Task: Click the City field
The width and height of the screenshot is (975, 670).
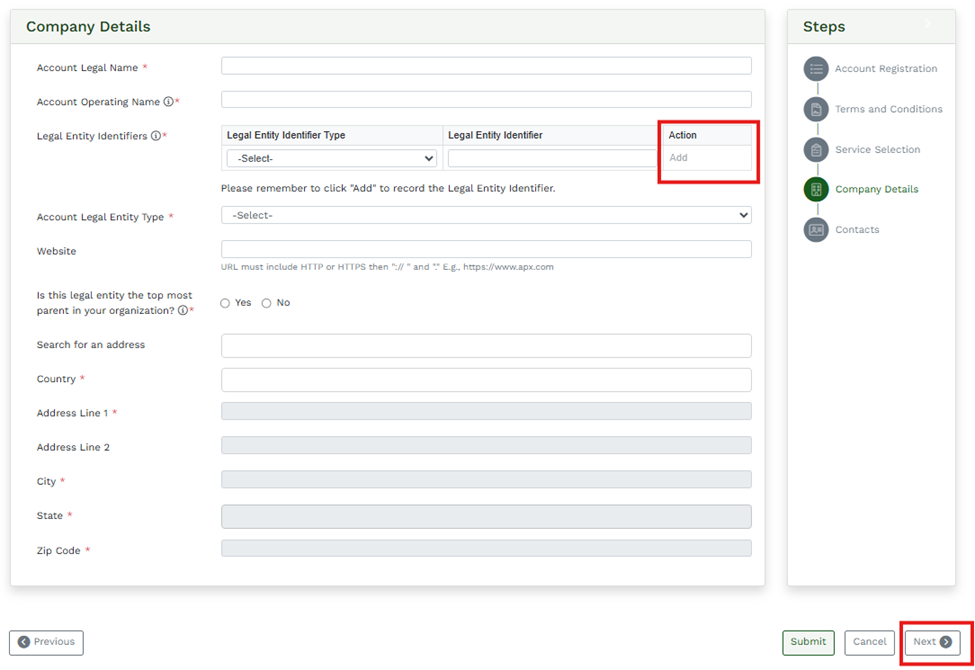Action: (x=486, y=480)
